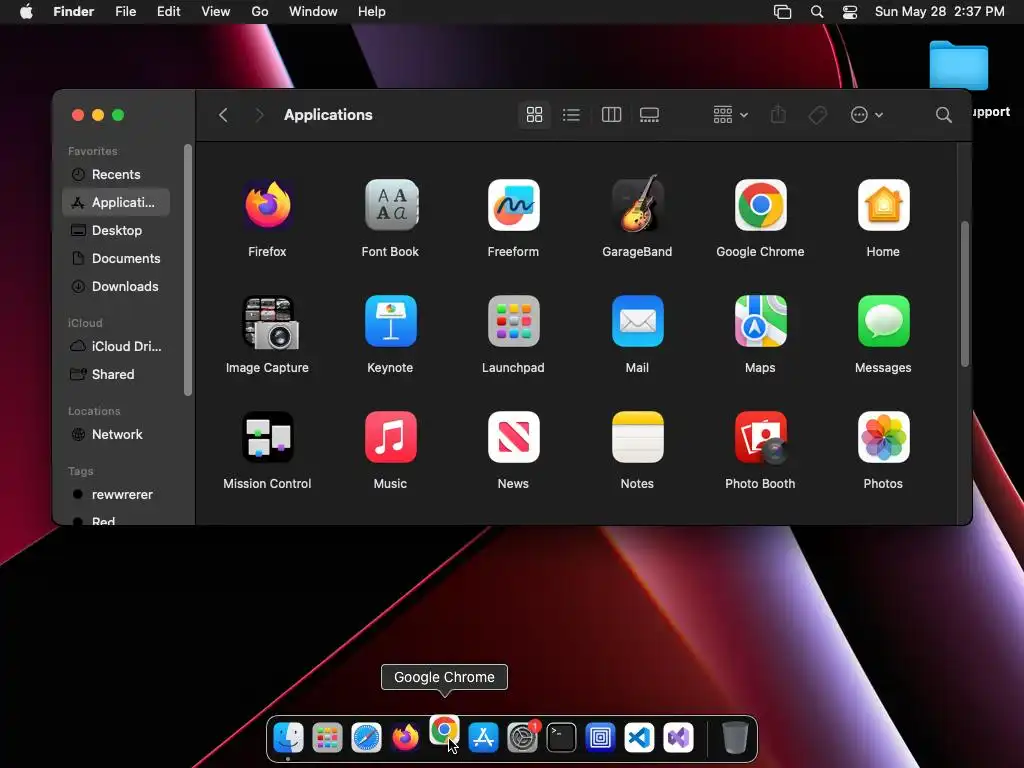Select Applications in Finder sidebar
The height and width of the screenshot is (768, 1024).
pos(116,202)
